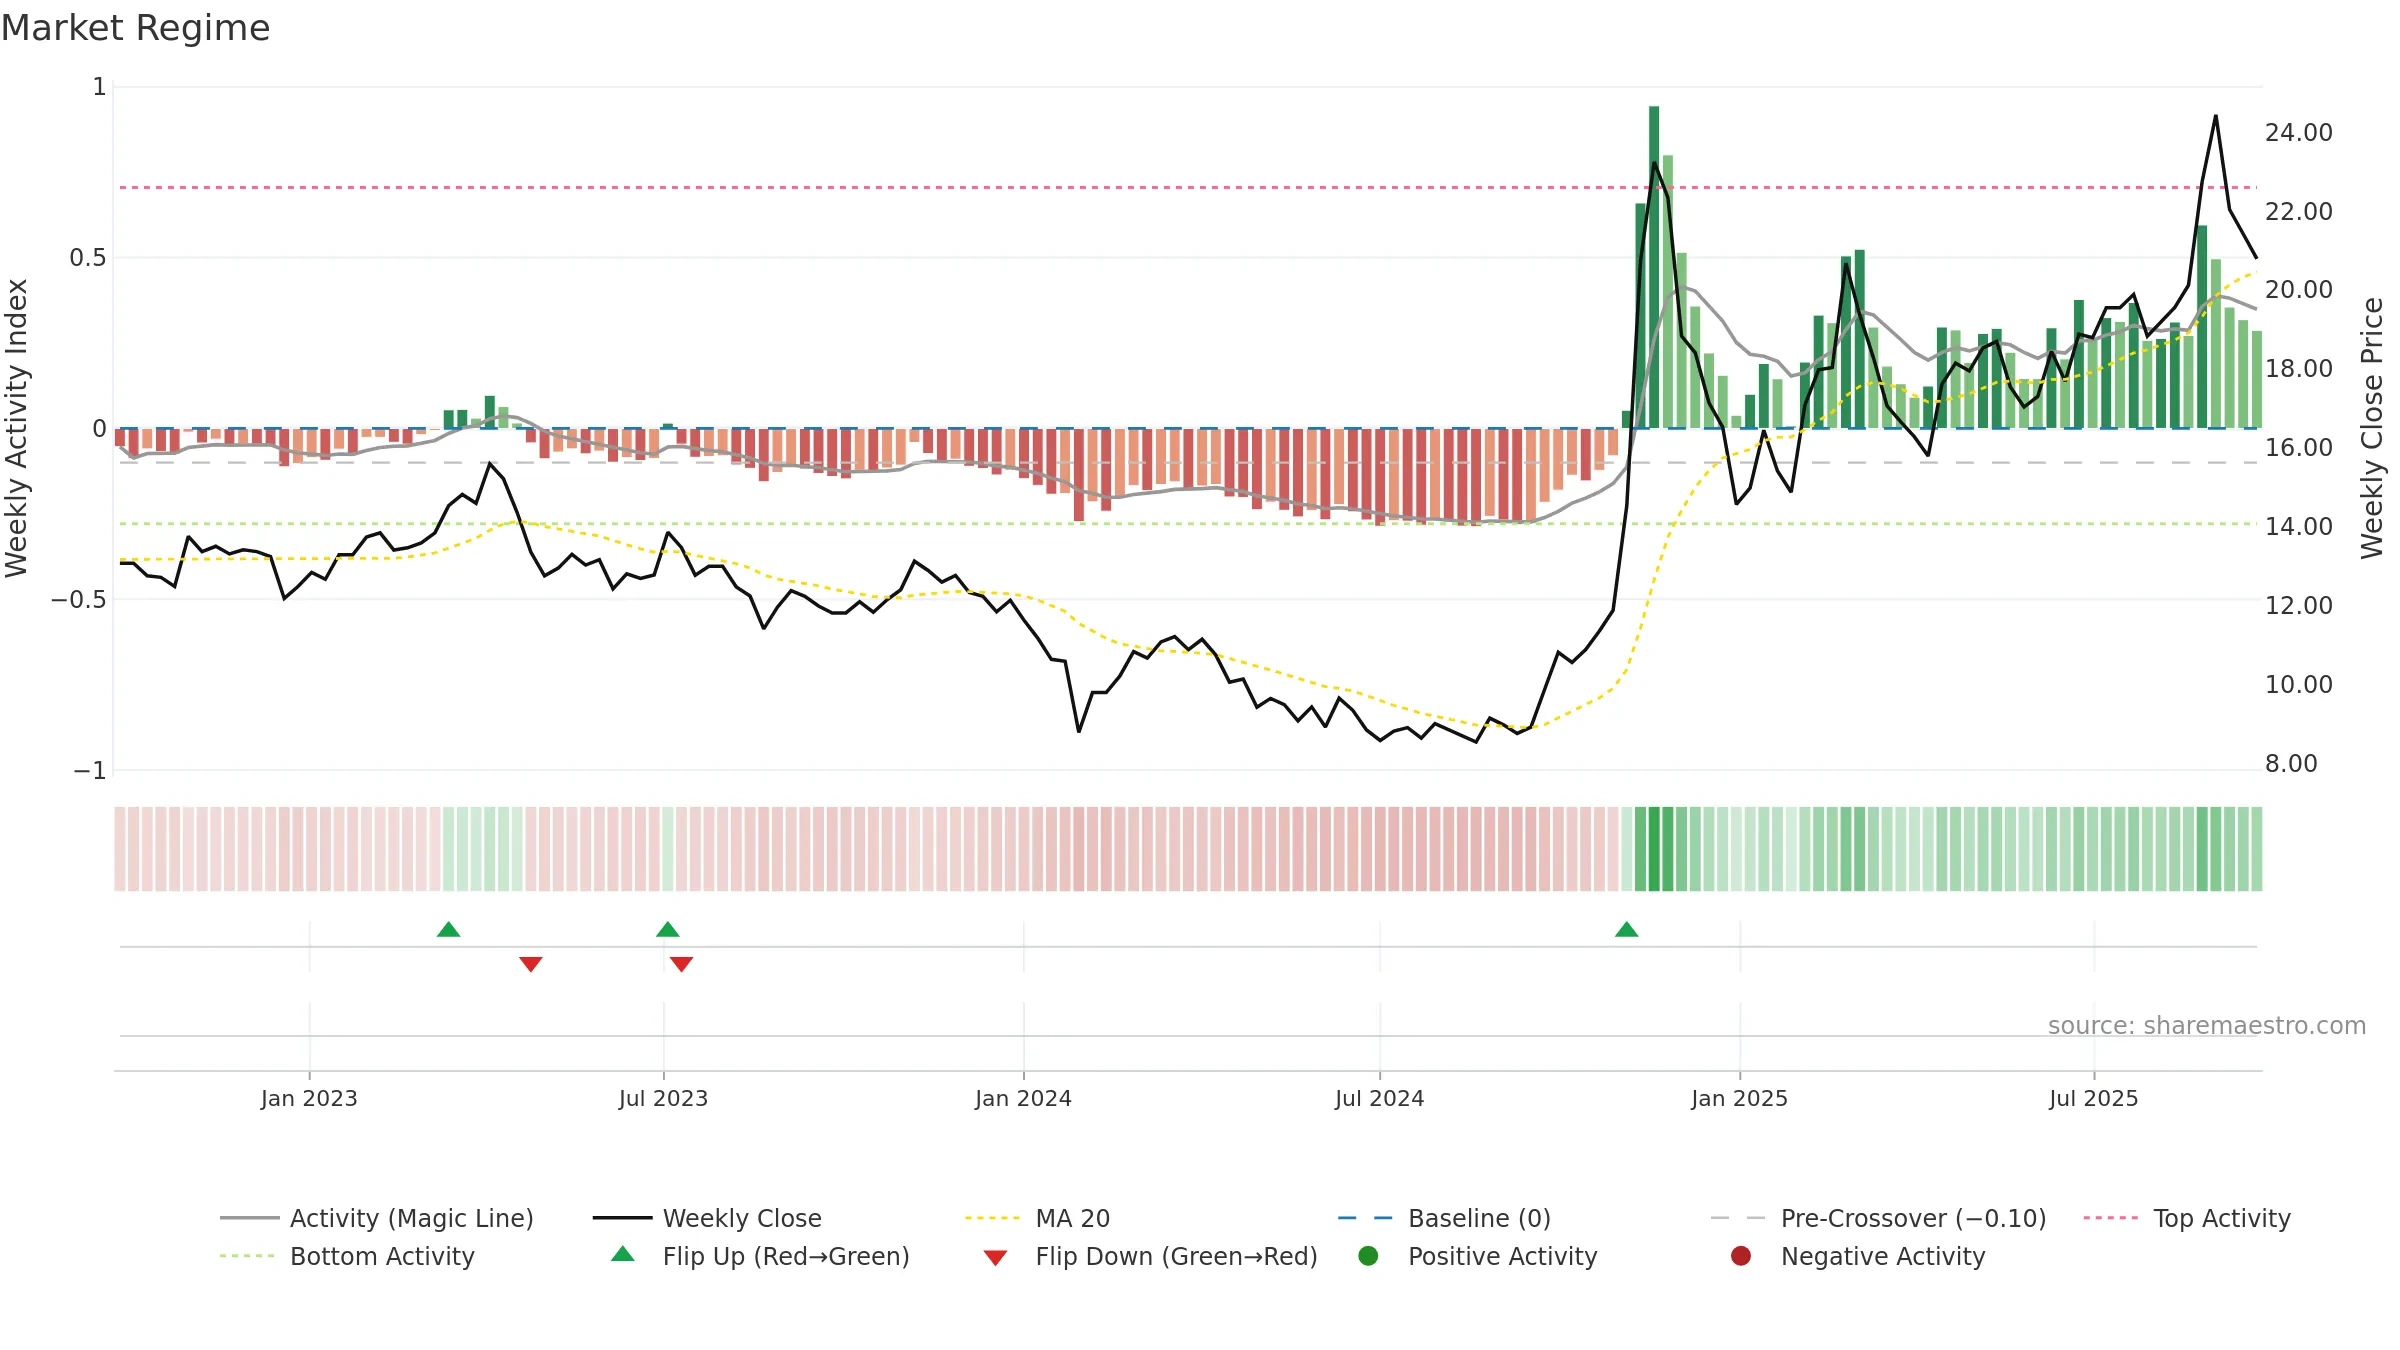The height and width of the screenshot is (1350, 2400).
Task: Click the Jul 2024 axis label
Action: point(1379,1098)
